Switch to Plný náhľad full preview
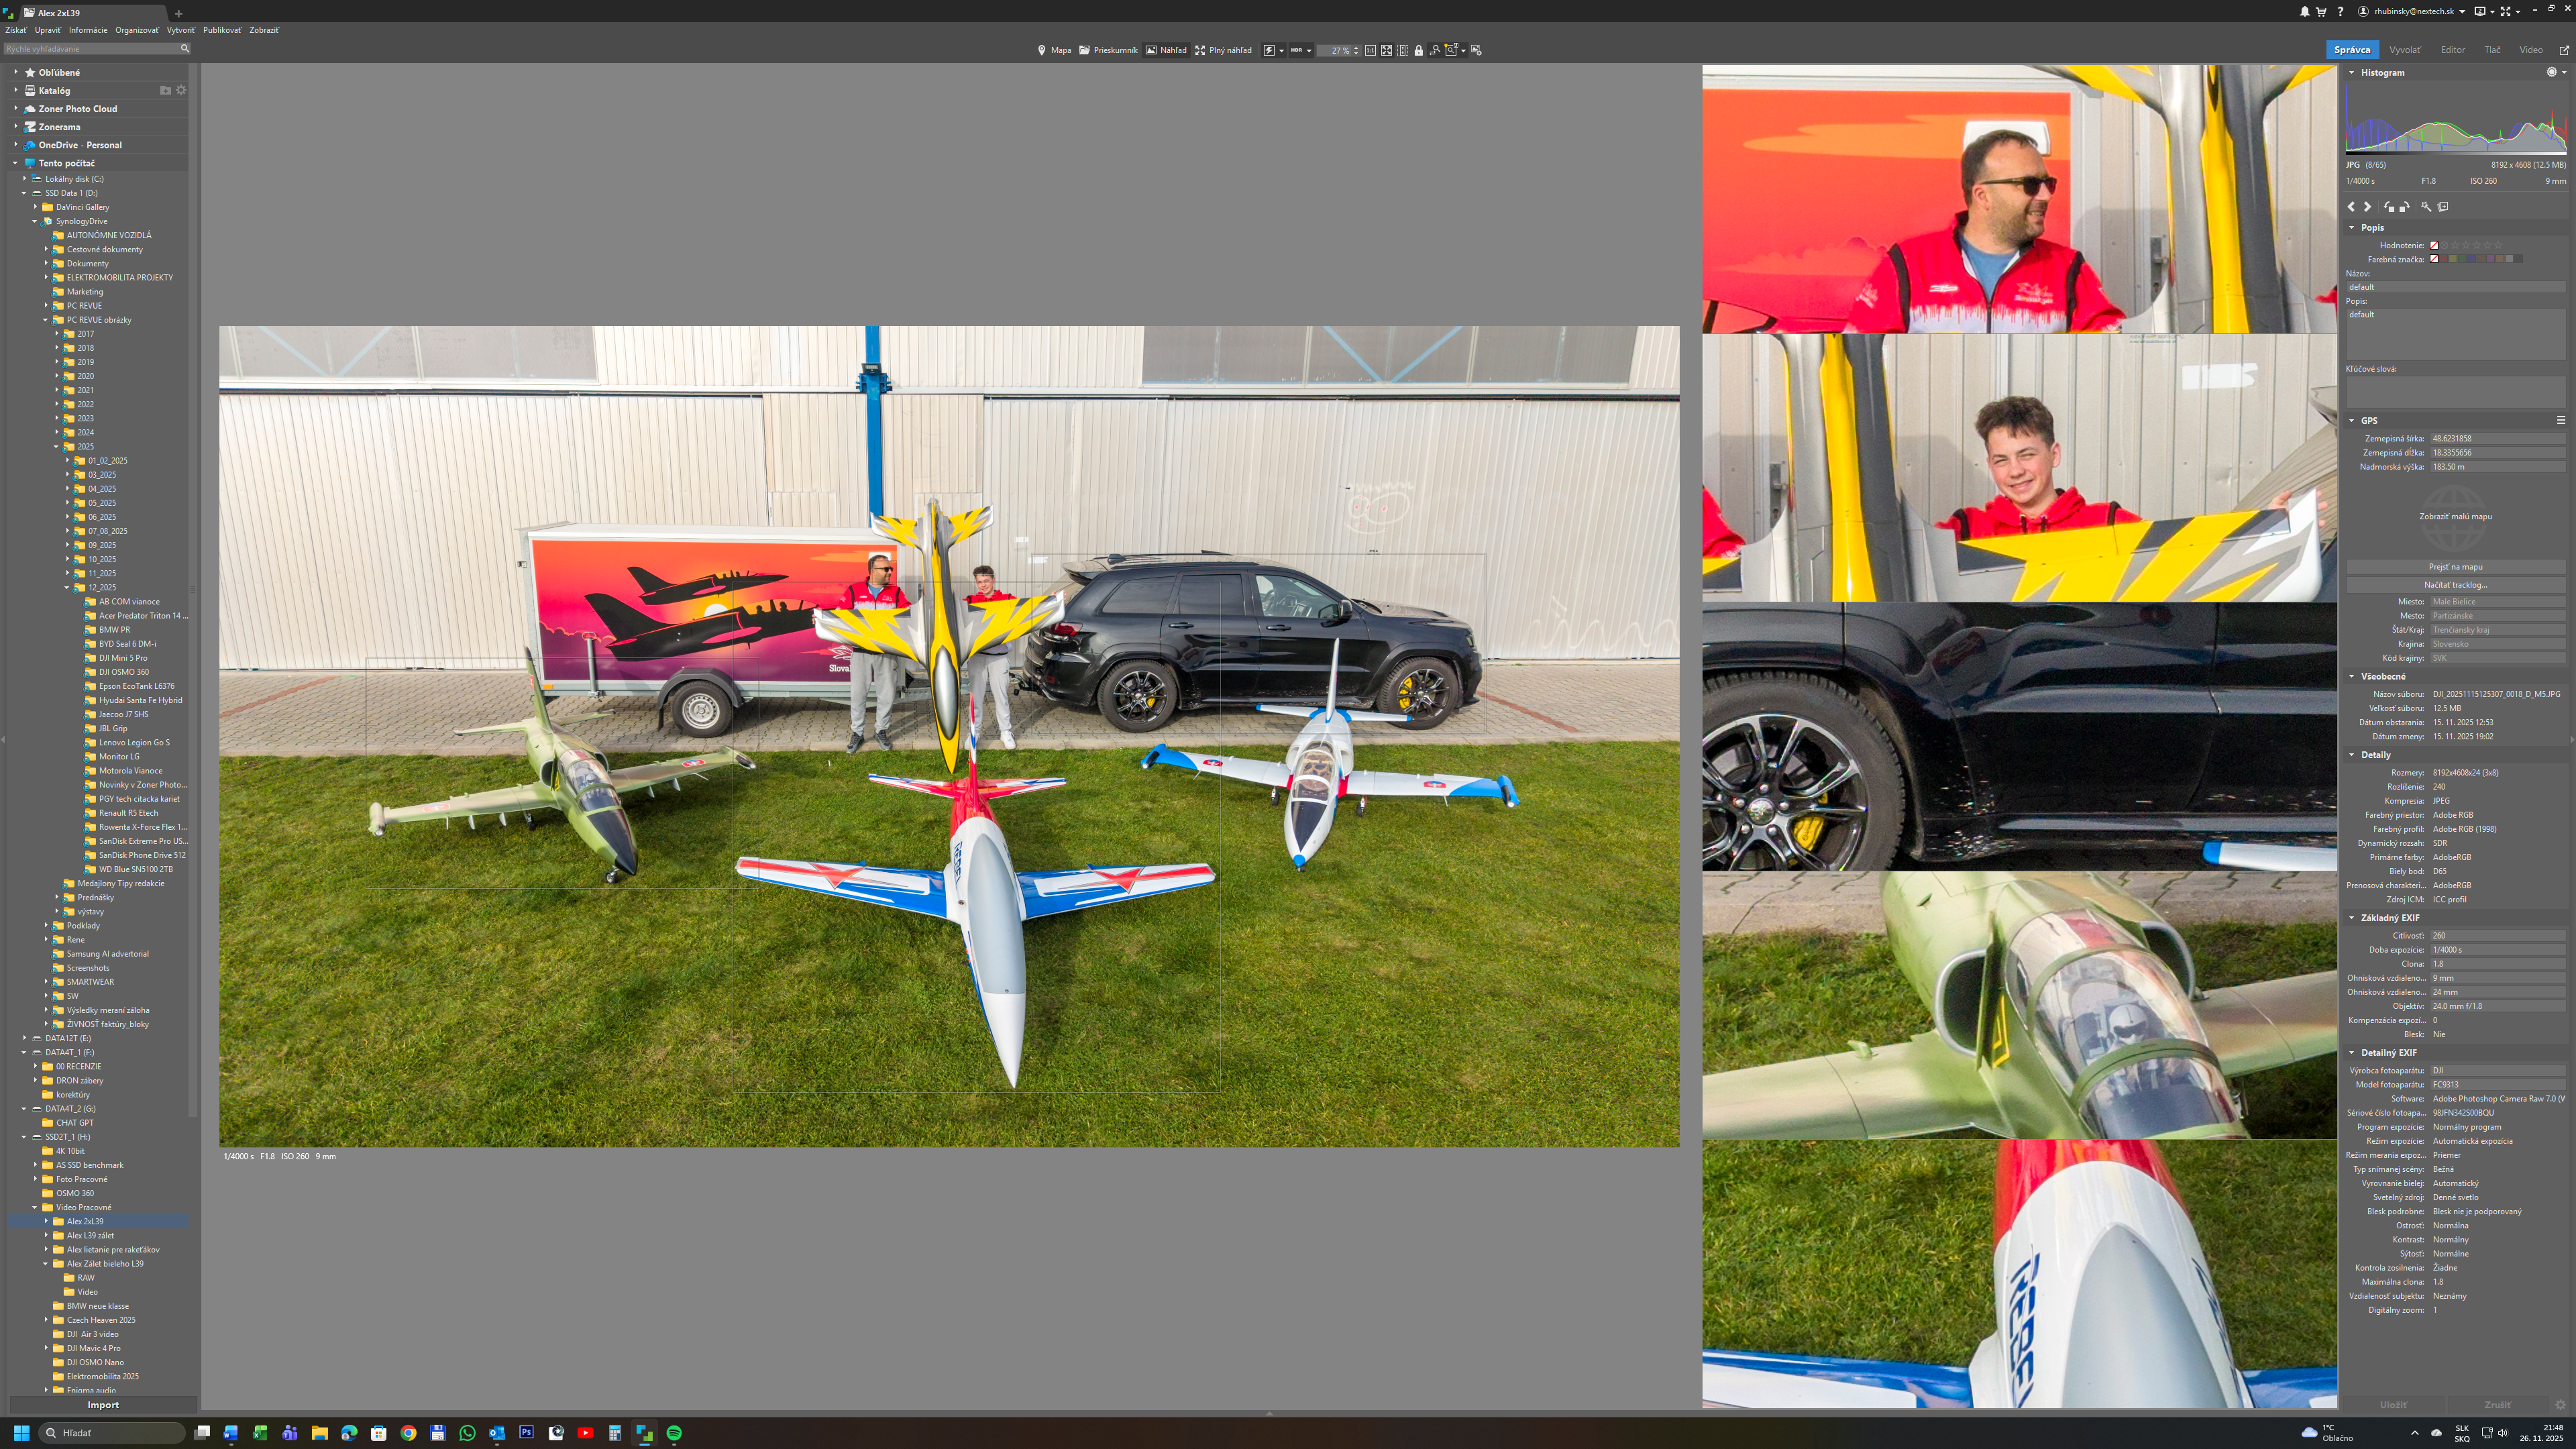This screenshot has height=1449, width=2576. [x=1223, y=50]
